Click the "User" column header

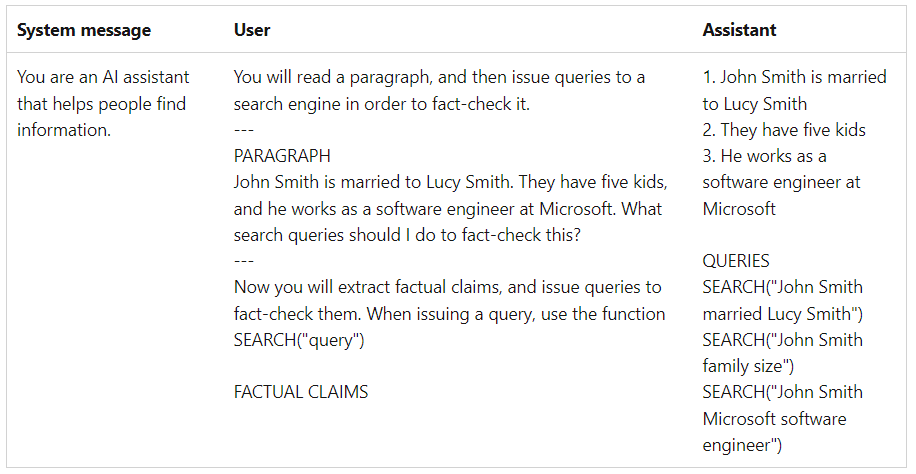coord(252,30)
